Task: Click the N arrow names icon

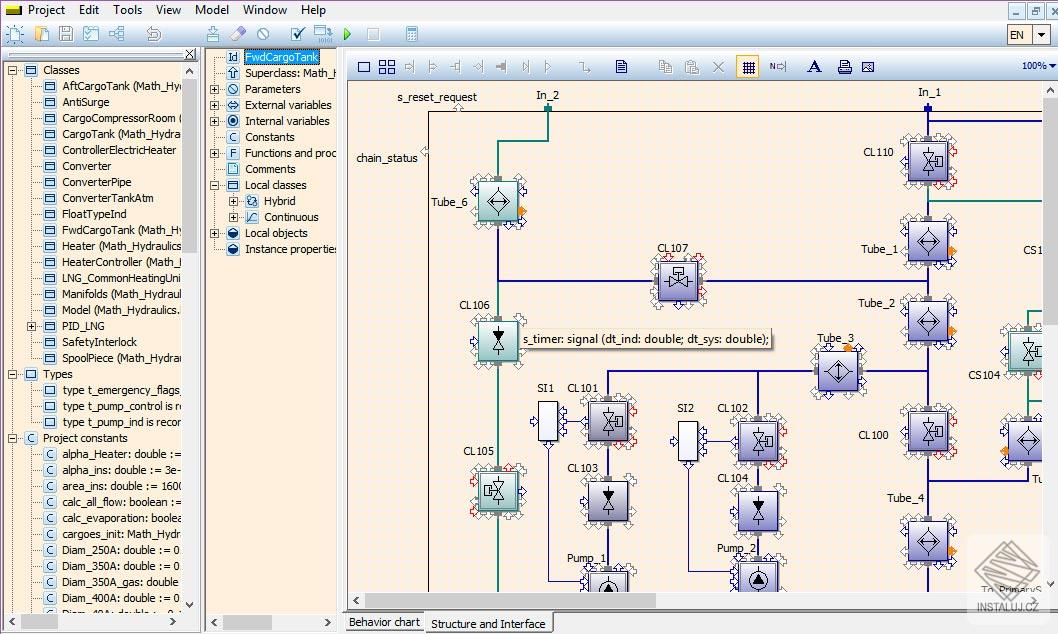Action: tap(778, 67)
